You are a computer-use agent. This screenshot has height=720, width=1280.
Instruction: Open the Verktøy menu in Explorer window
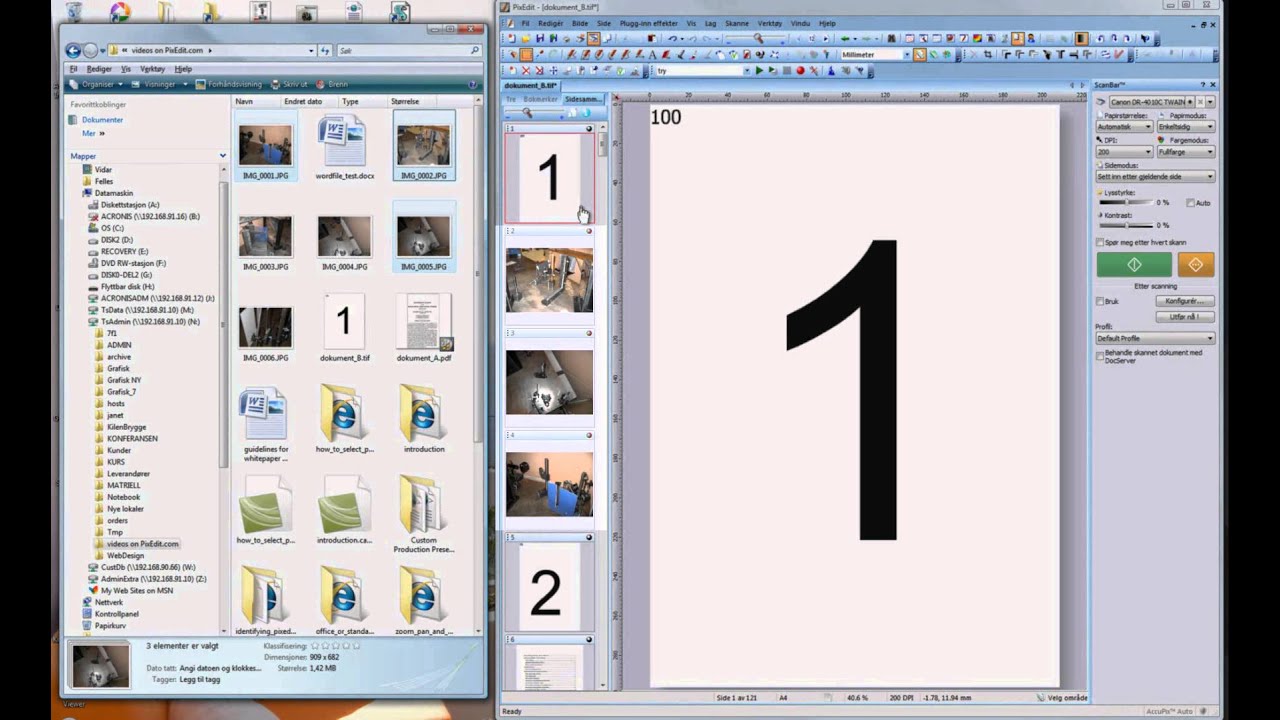coord(152,69)
